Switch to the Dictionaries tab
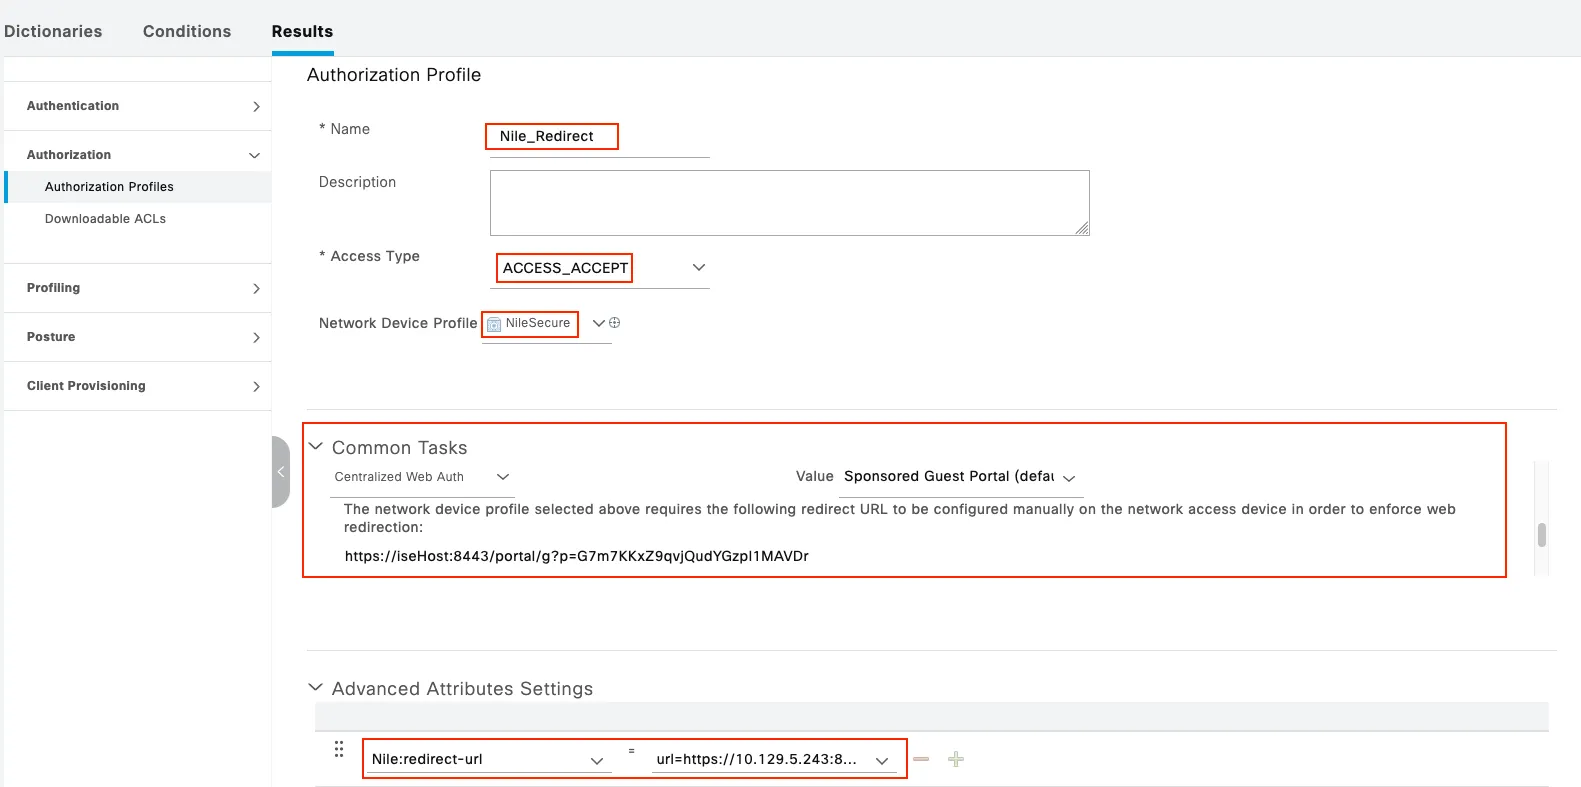1581x787 pixels. (53, 31)
